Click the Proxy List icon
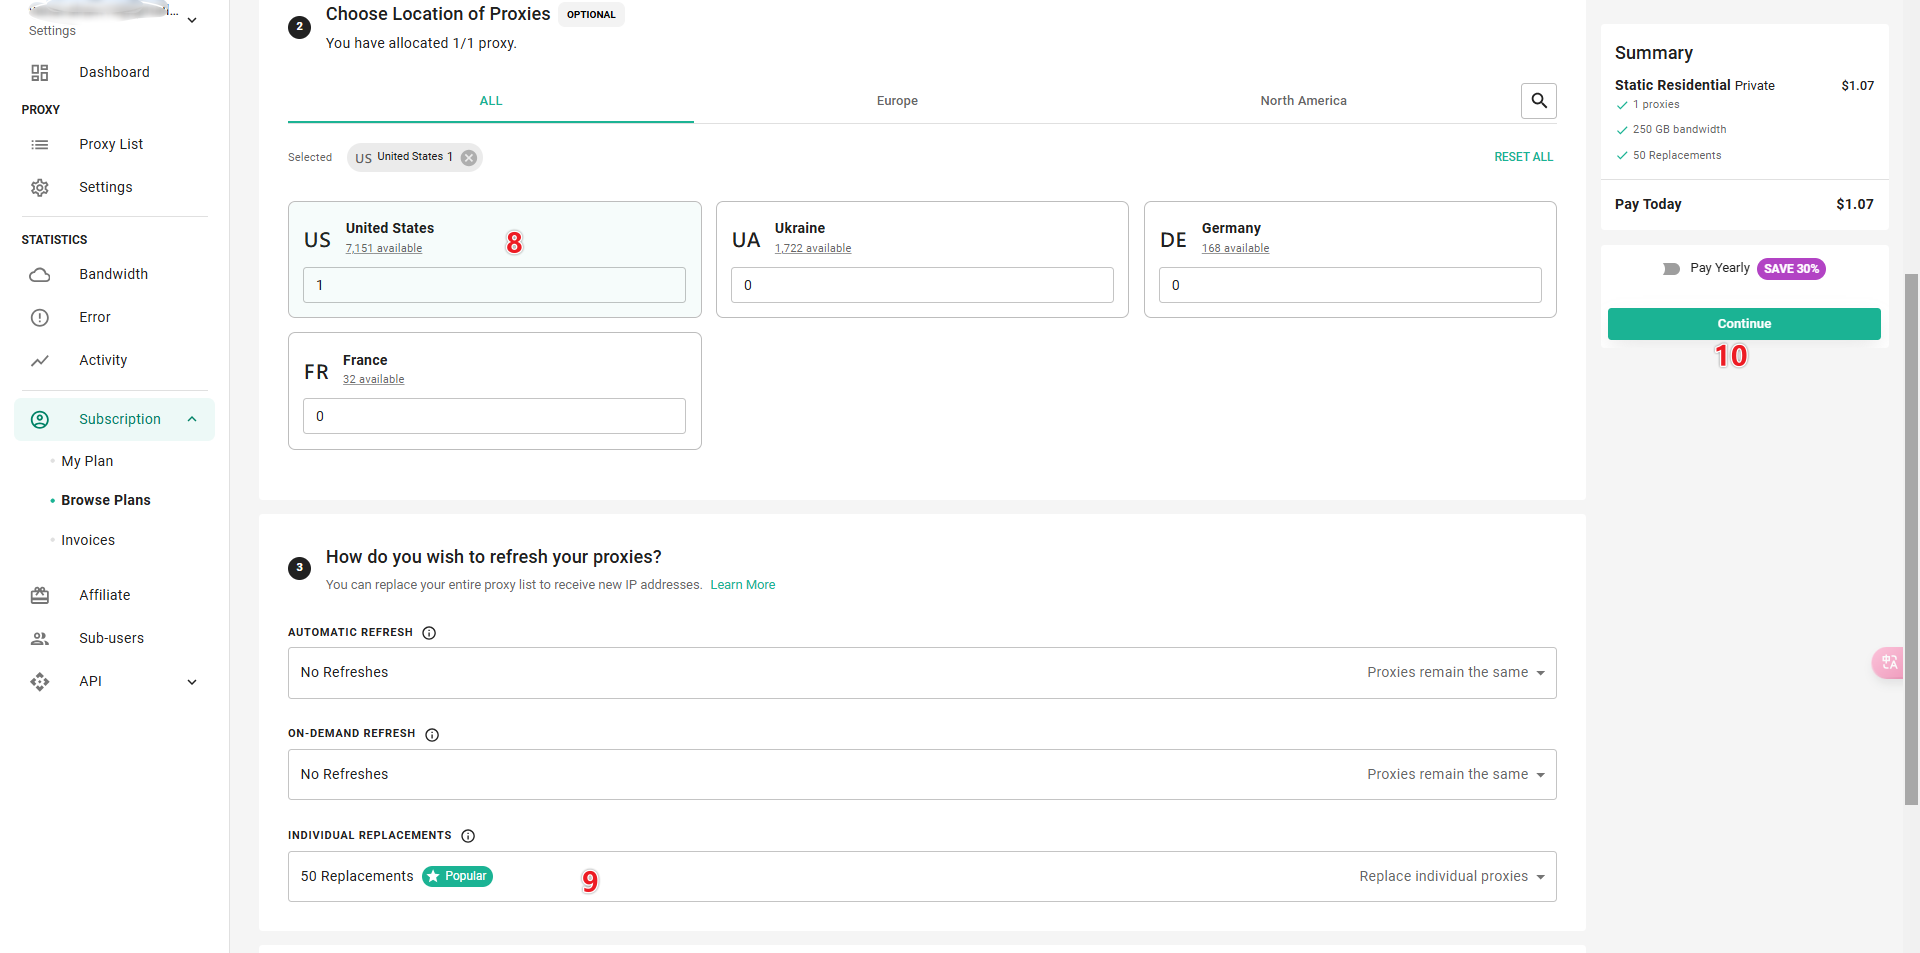The width and height of the screenshot is (1920, 953). pos(40,145)
